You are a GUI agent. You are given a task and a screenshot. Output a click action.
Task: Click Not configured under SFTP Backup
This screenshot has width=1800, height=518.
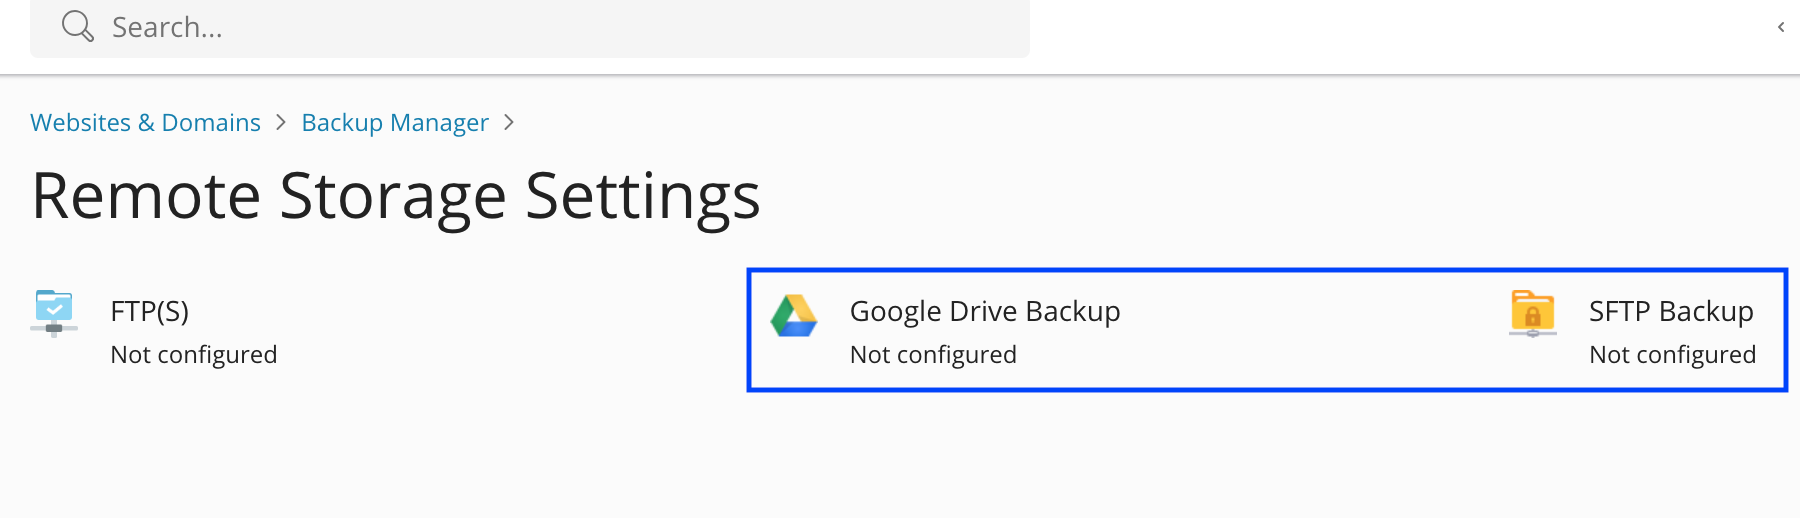(1672, 355)
